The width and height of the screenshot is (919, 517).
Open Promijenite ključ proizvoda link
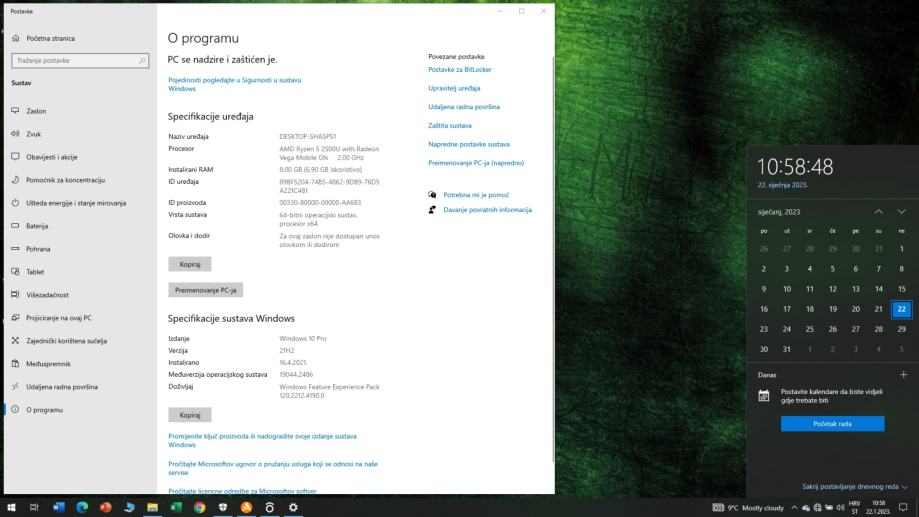coord(262,440)
